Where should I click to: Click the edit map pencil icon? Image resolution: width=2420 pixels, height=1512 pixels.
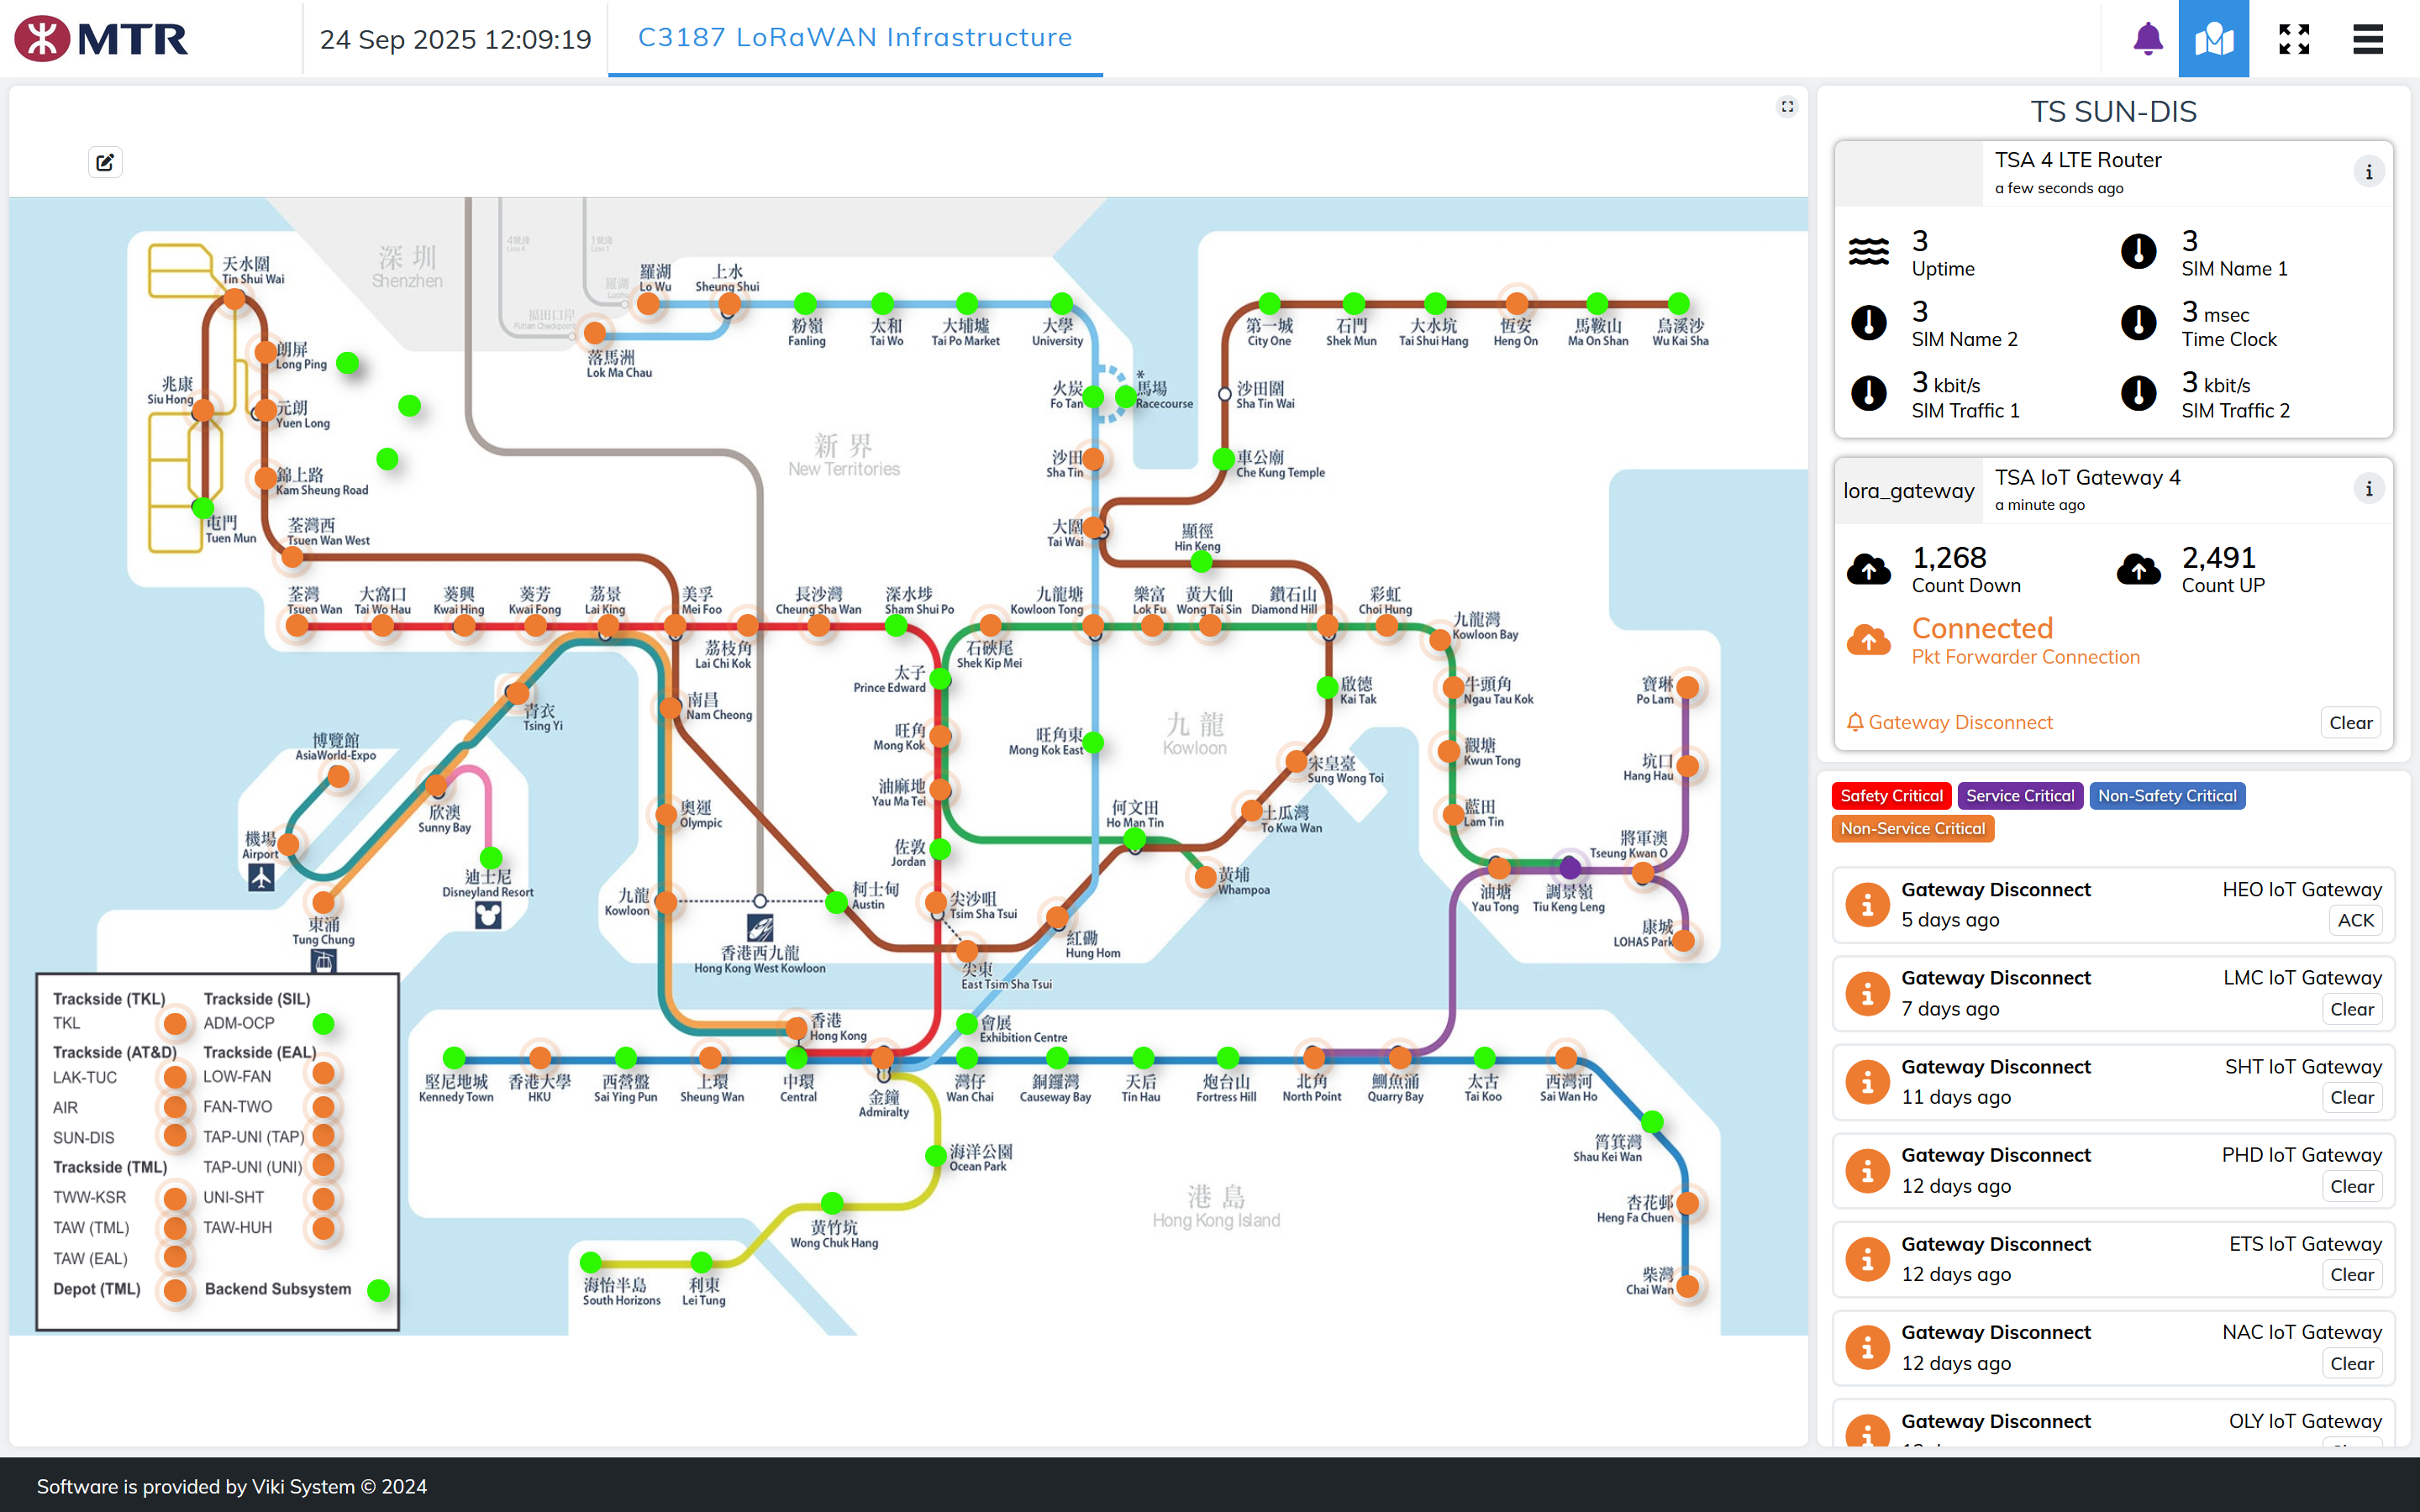pyautogui.click(x=105, y=162)
